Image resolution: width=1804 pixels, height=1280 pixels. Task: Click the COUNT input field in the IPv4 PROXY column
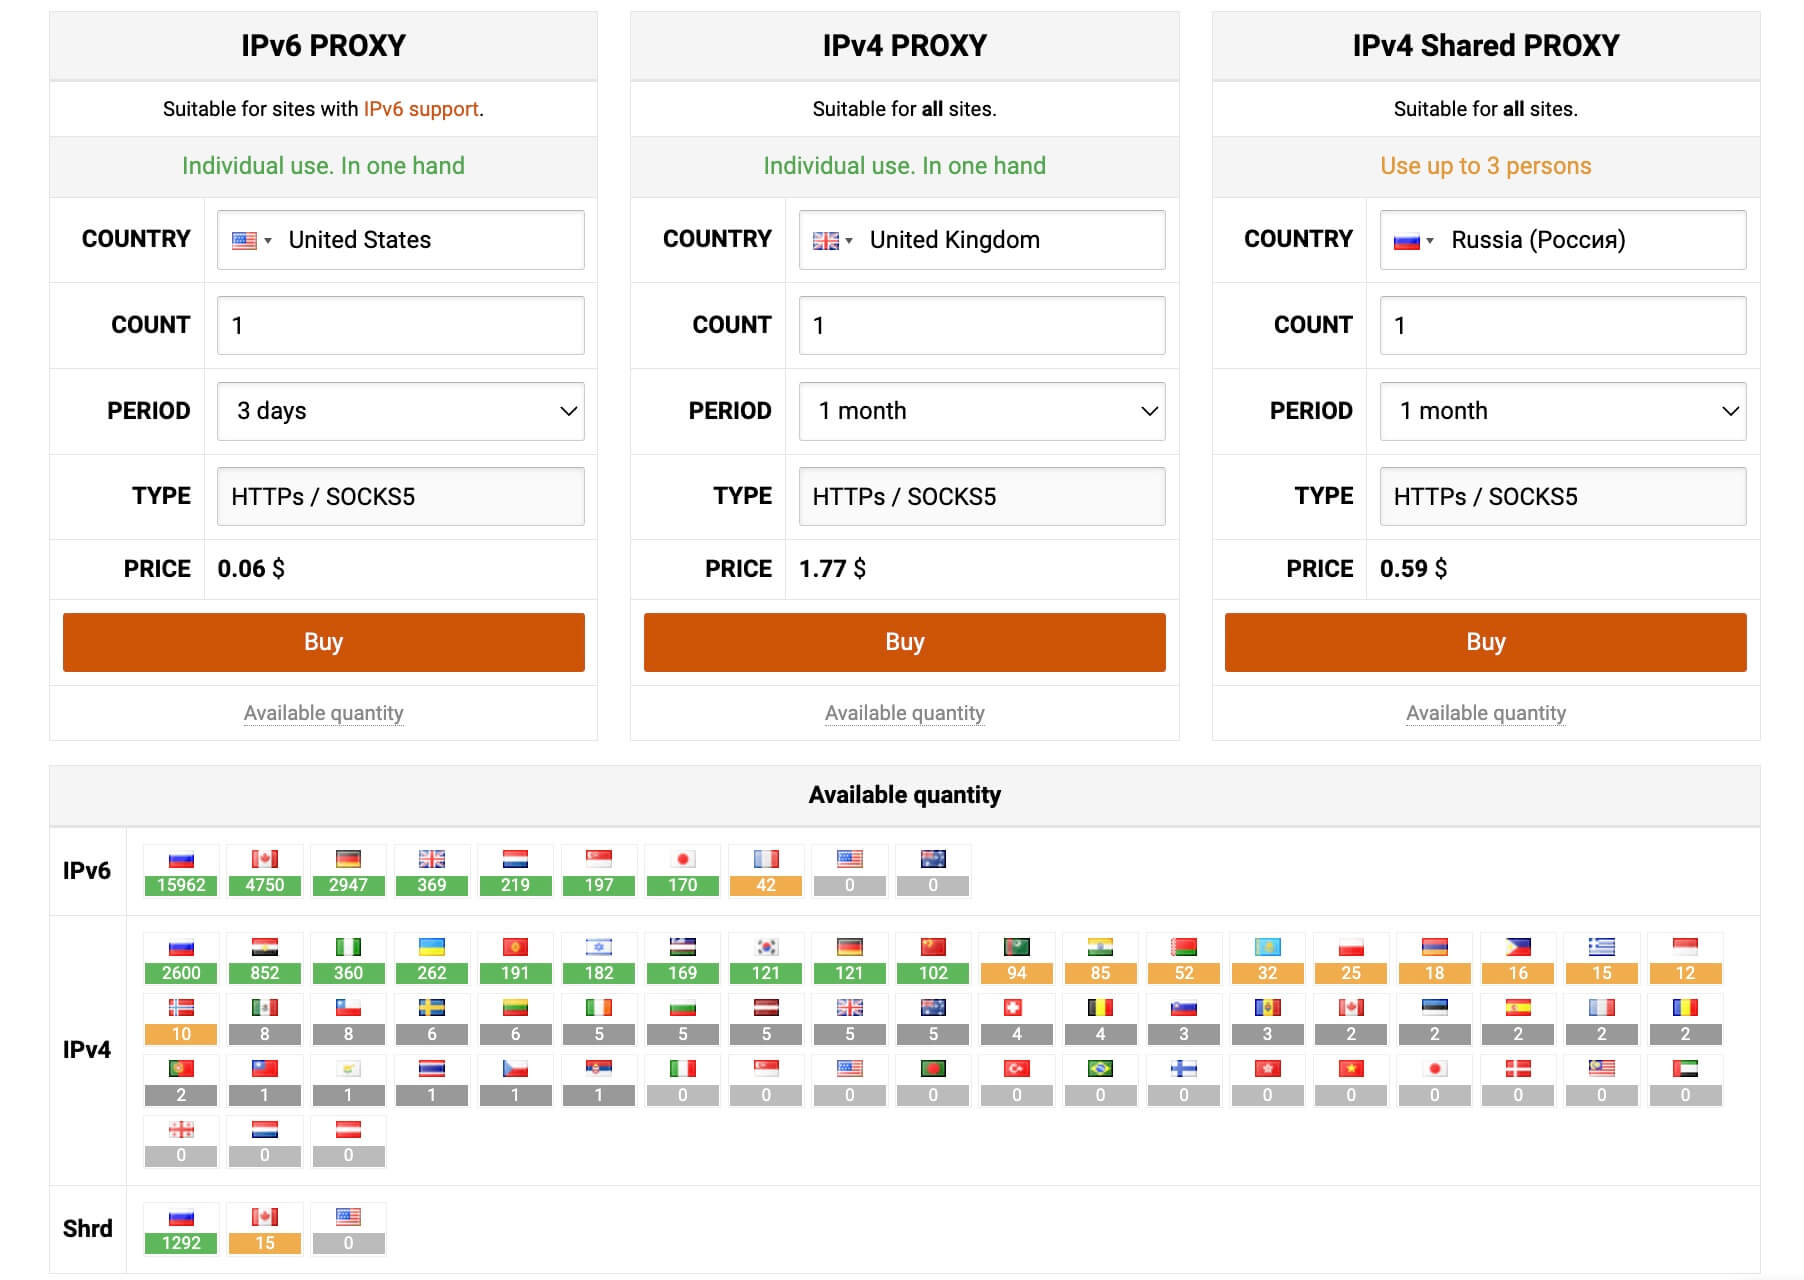coord(981,325)
